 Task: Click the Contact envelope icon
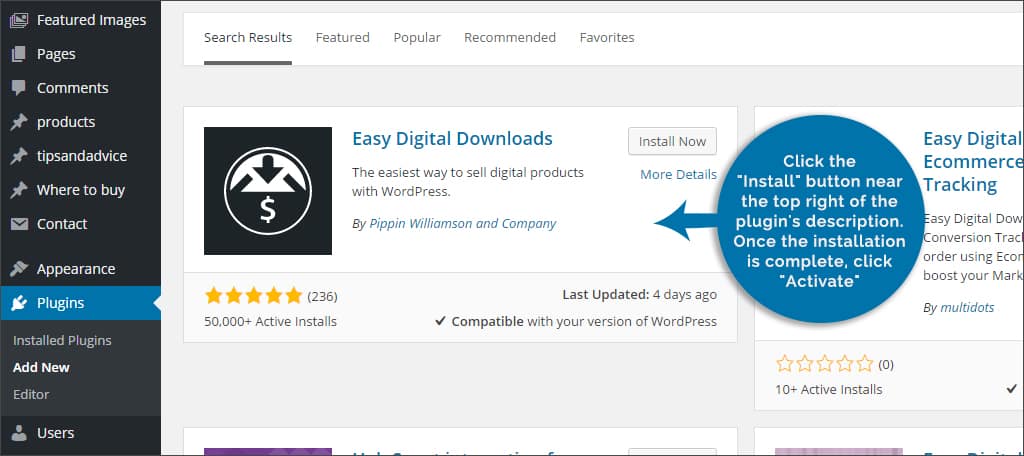coord(19,224)
